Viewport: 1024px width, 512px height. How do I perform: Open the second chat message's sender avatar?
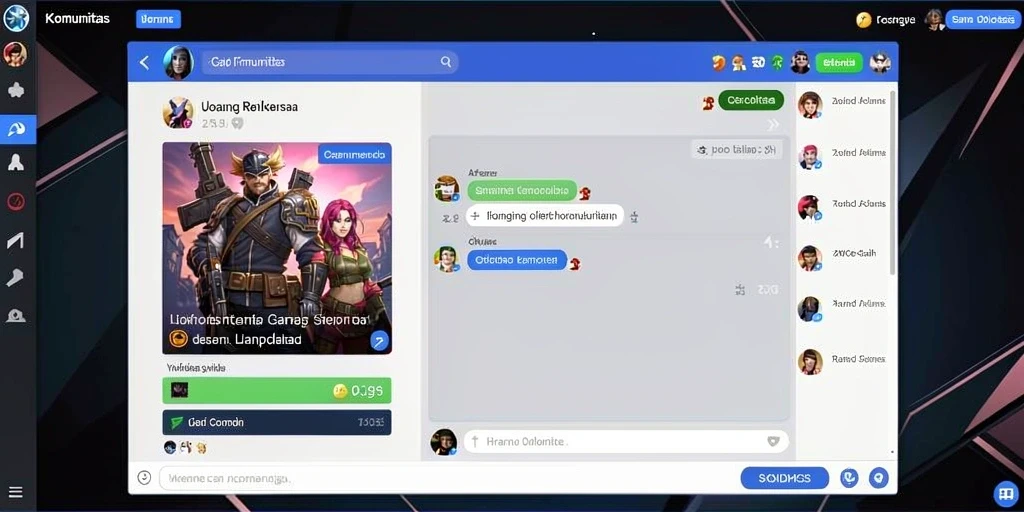click(x=447, y=259)
